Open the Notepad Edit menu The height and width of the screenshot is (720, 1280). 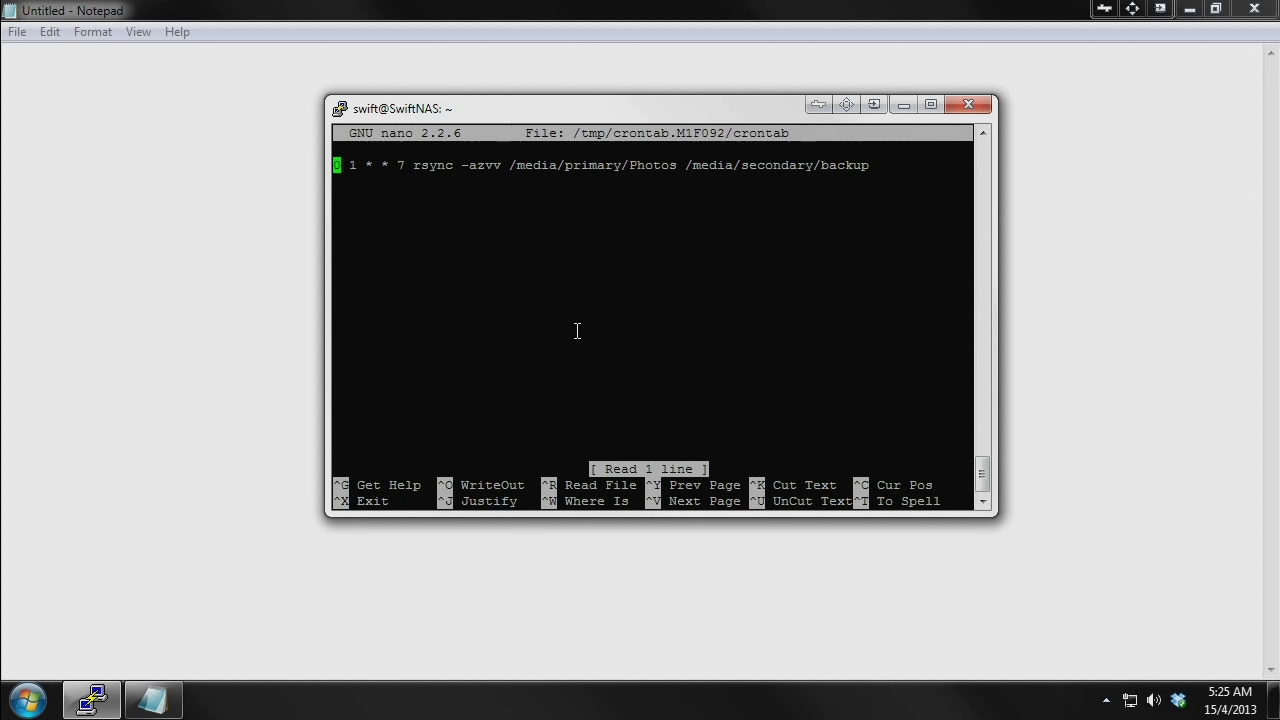click(50, 32)
